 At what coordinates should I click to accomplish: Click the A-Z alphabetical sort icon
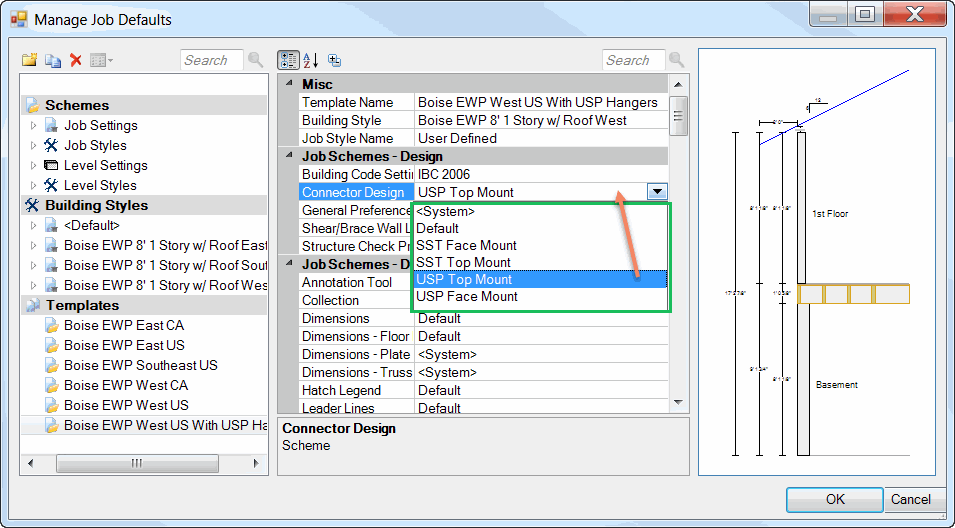coord(311,60)
